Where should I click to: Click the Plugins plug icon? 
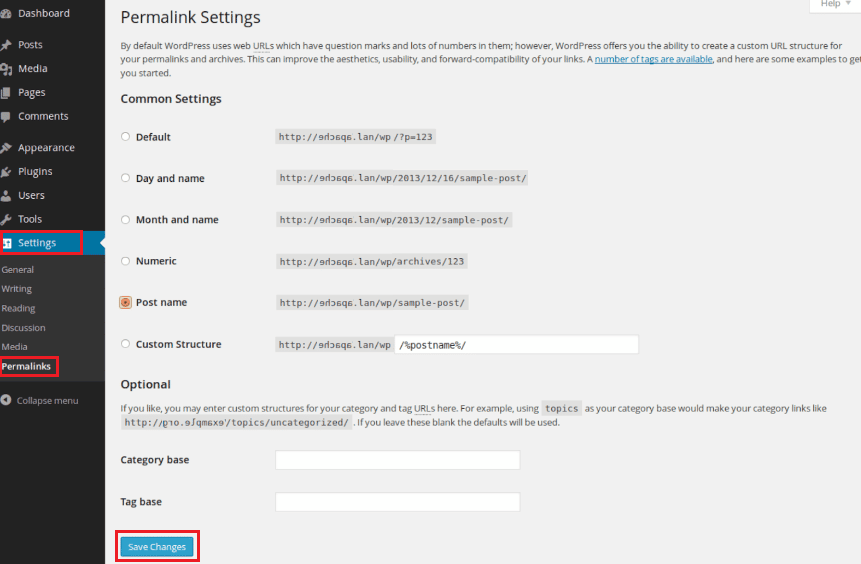tap(5, 172)
